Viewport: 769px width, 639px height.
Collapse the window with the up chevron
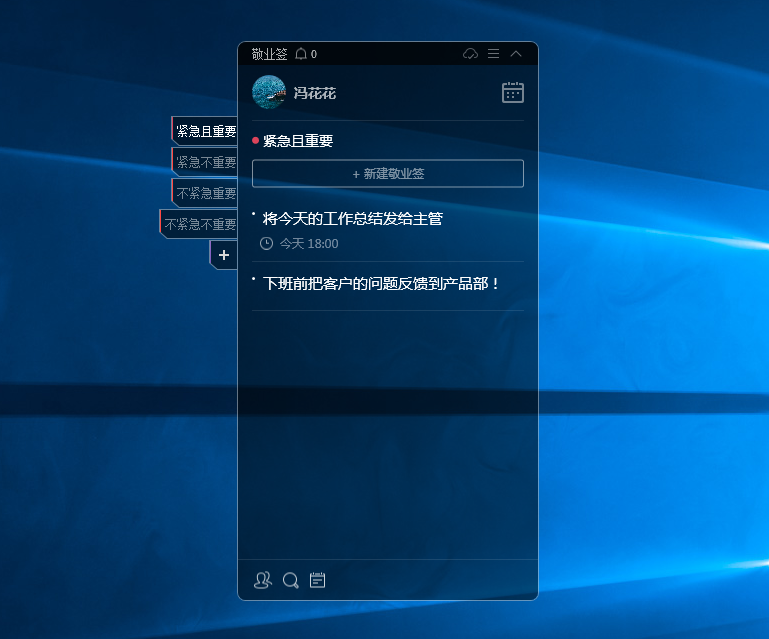click(516, 54)
